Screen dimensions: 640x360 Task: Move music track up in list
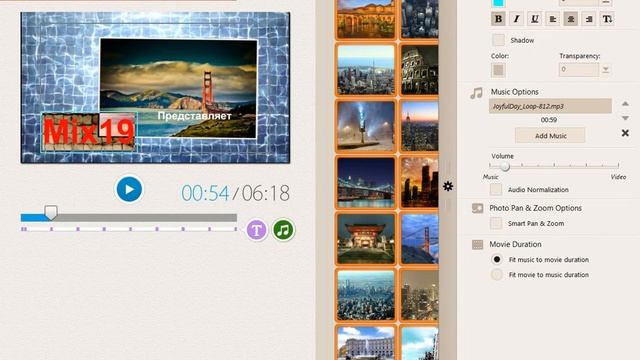point(625,104)
